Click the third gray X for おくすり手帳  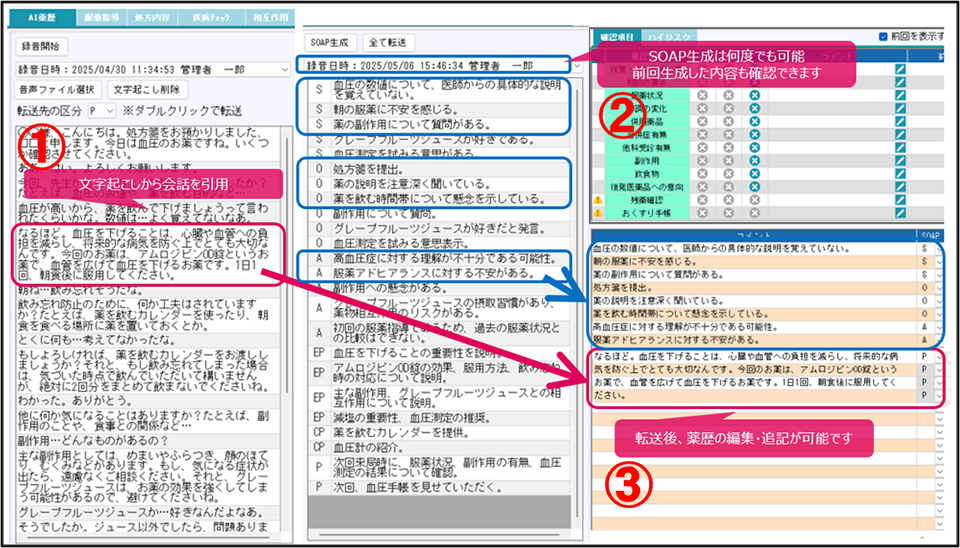[x=754, y=213]
